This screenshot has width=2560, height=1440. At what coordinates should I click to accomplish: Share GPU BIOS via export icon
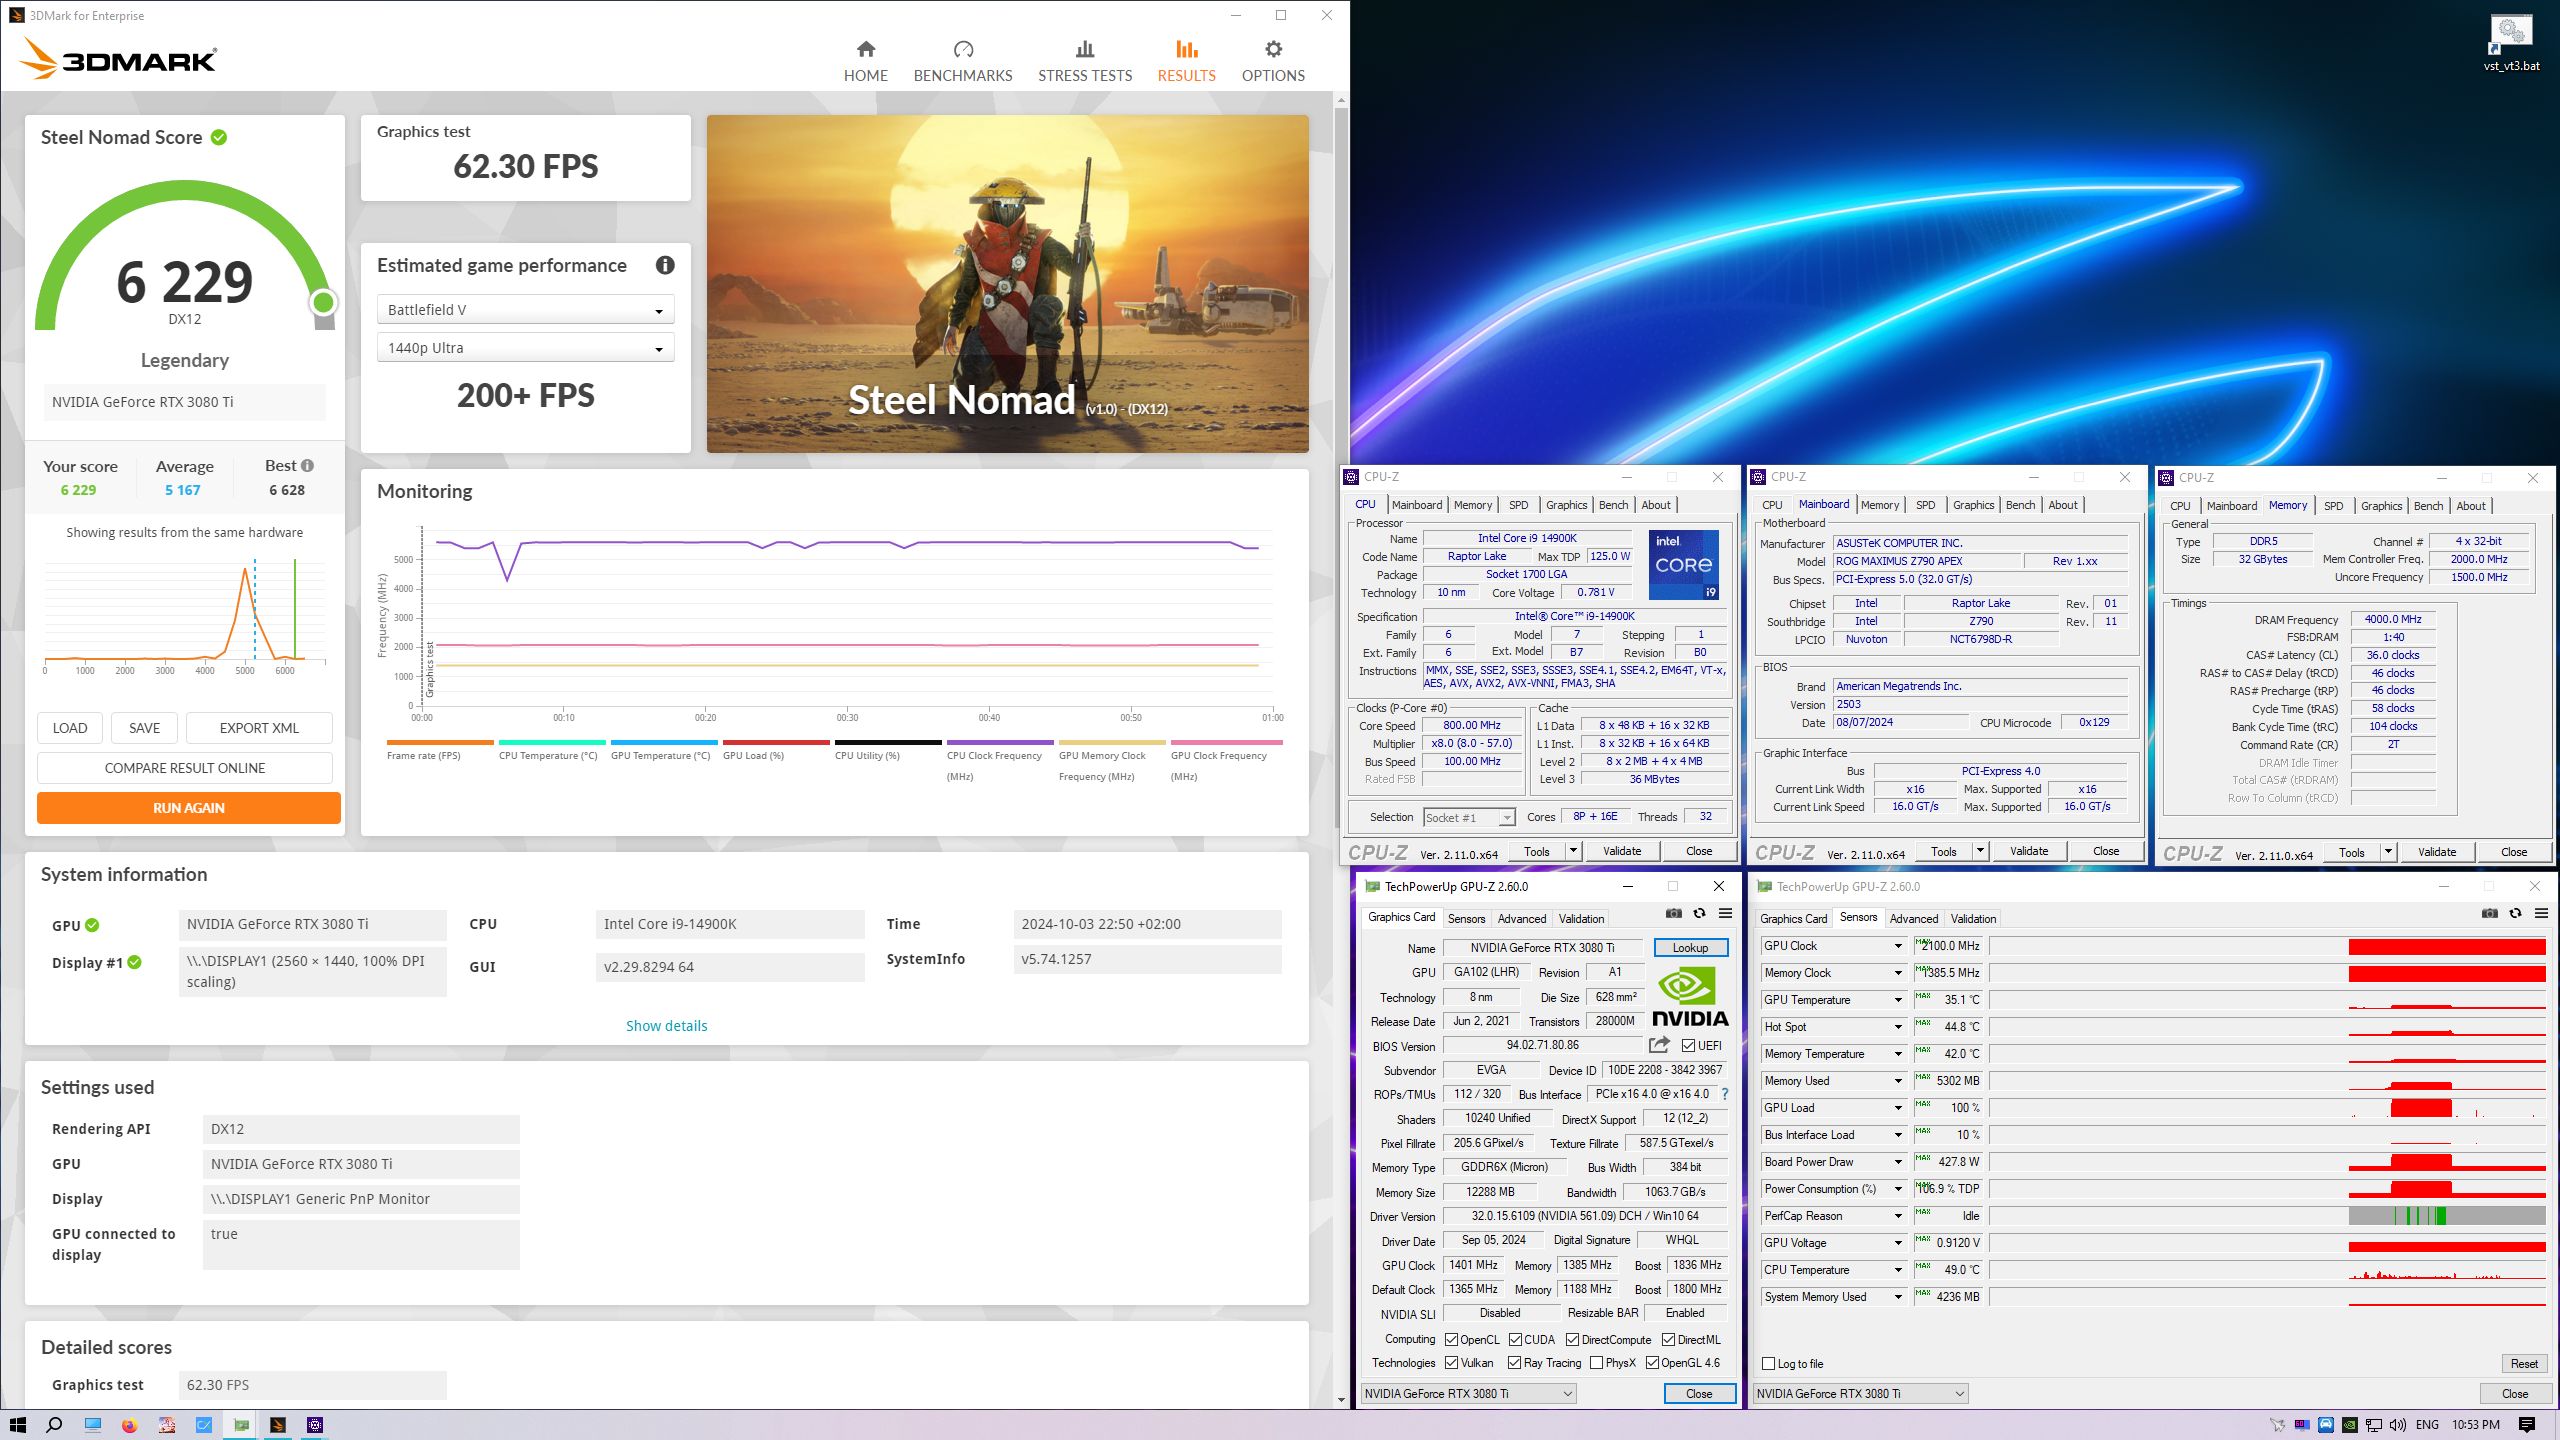click(1659, 1045)
